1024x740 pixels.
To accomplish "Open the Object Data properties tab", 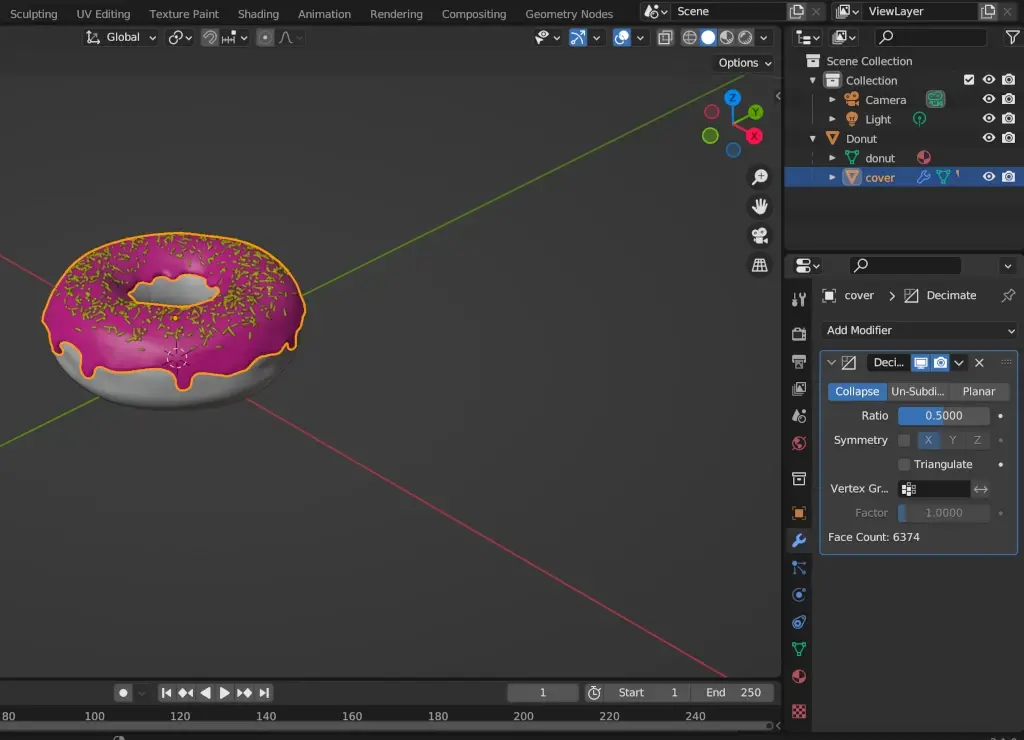I will (x=799, y=649).
